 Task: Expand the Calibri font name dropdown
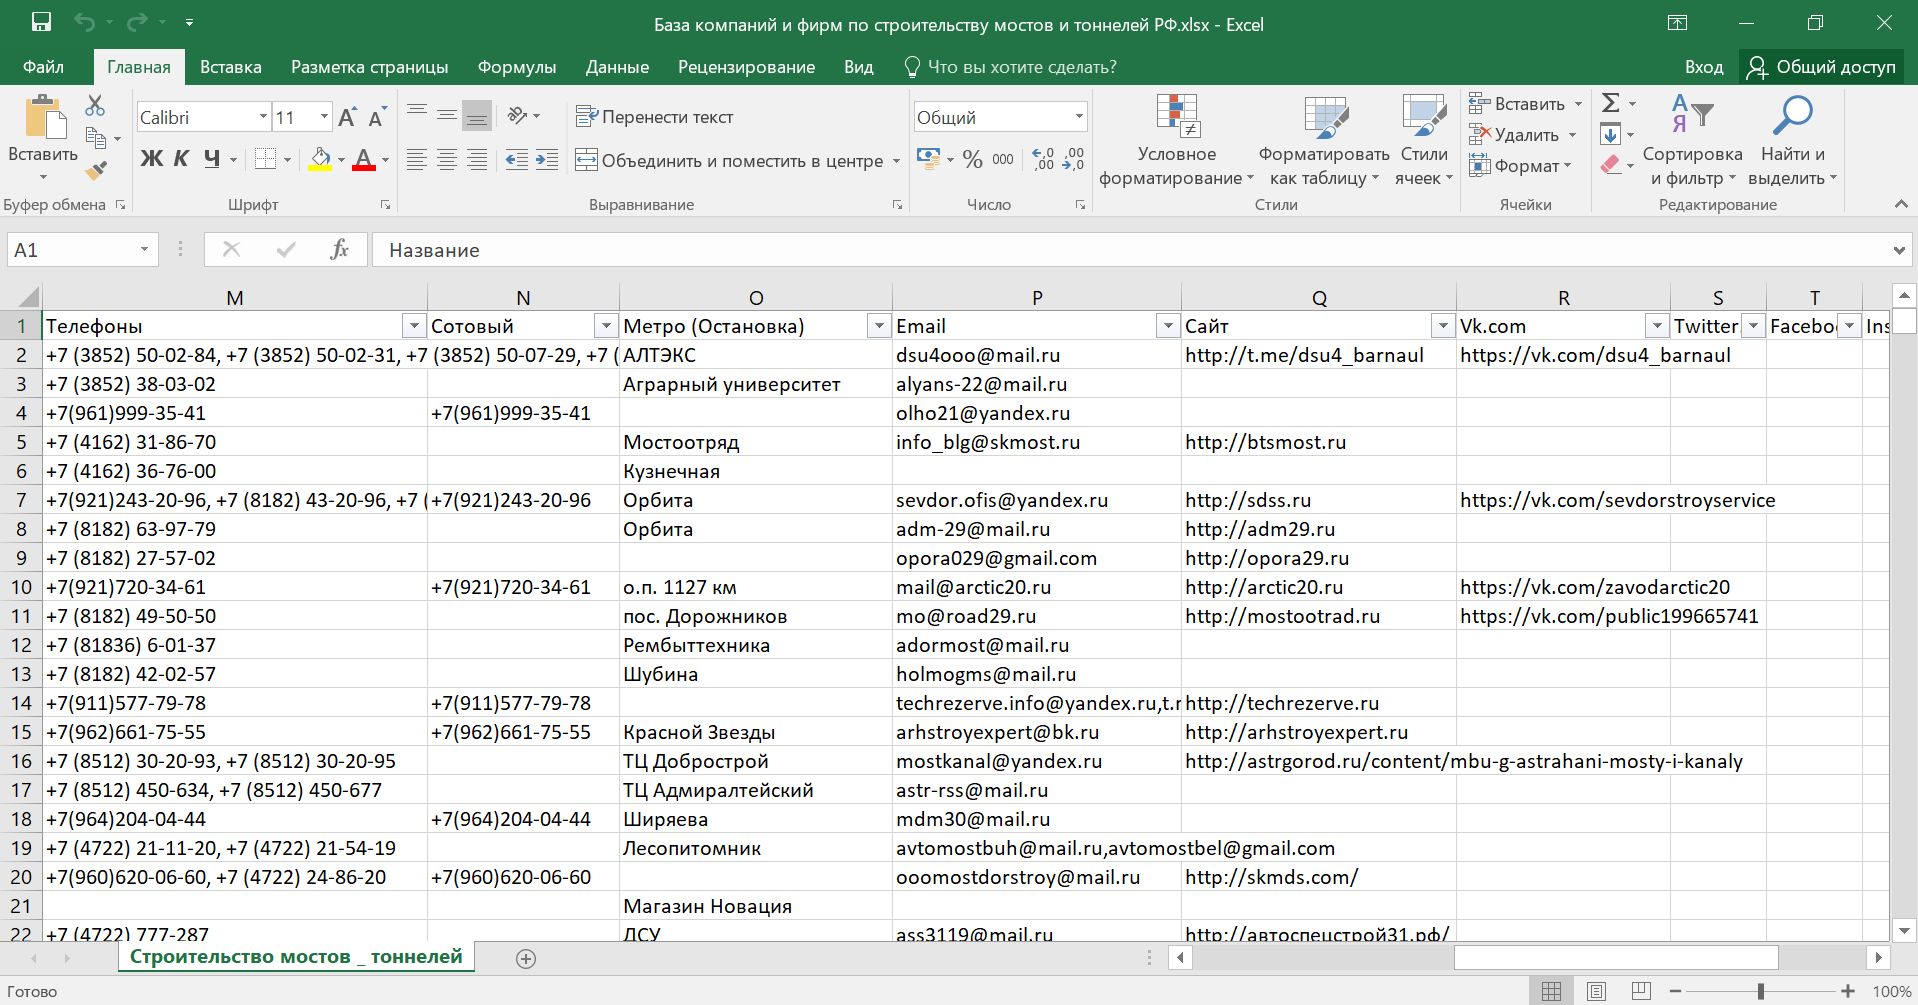point(263,117)
